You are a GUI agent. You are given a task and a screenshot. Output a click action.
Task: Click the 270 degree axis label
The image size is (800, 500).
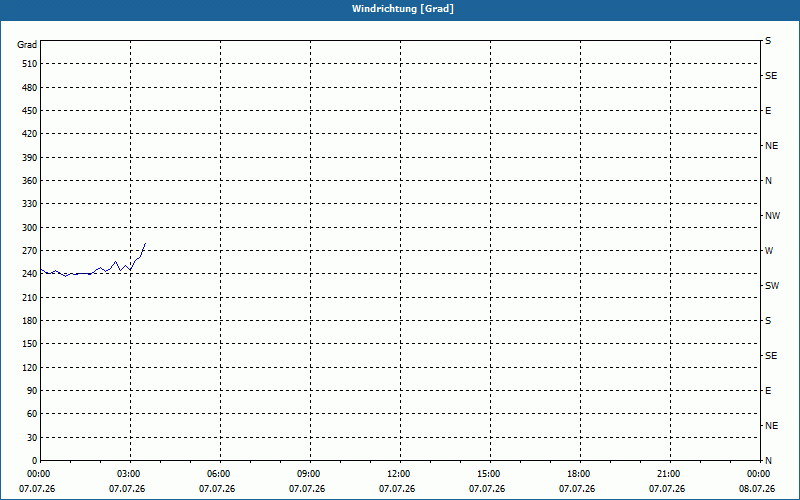click(30, 251)
